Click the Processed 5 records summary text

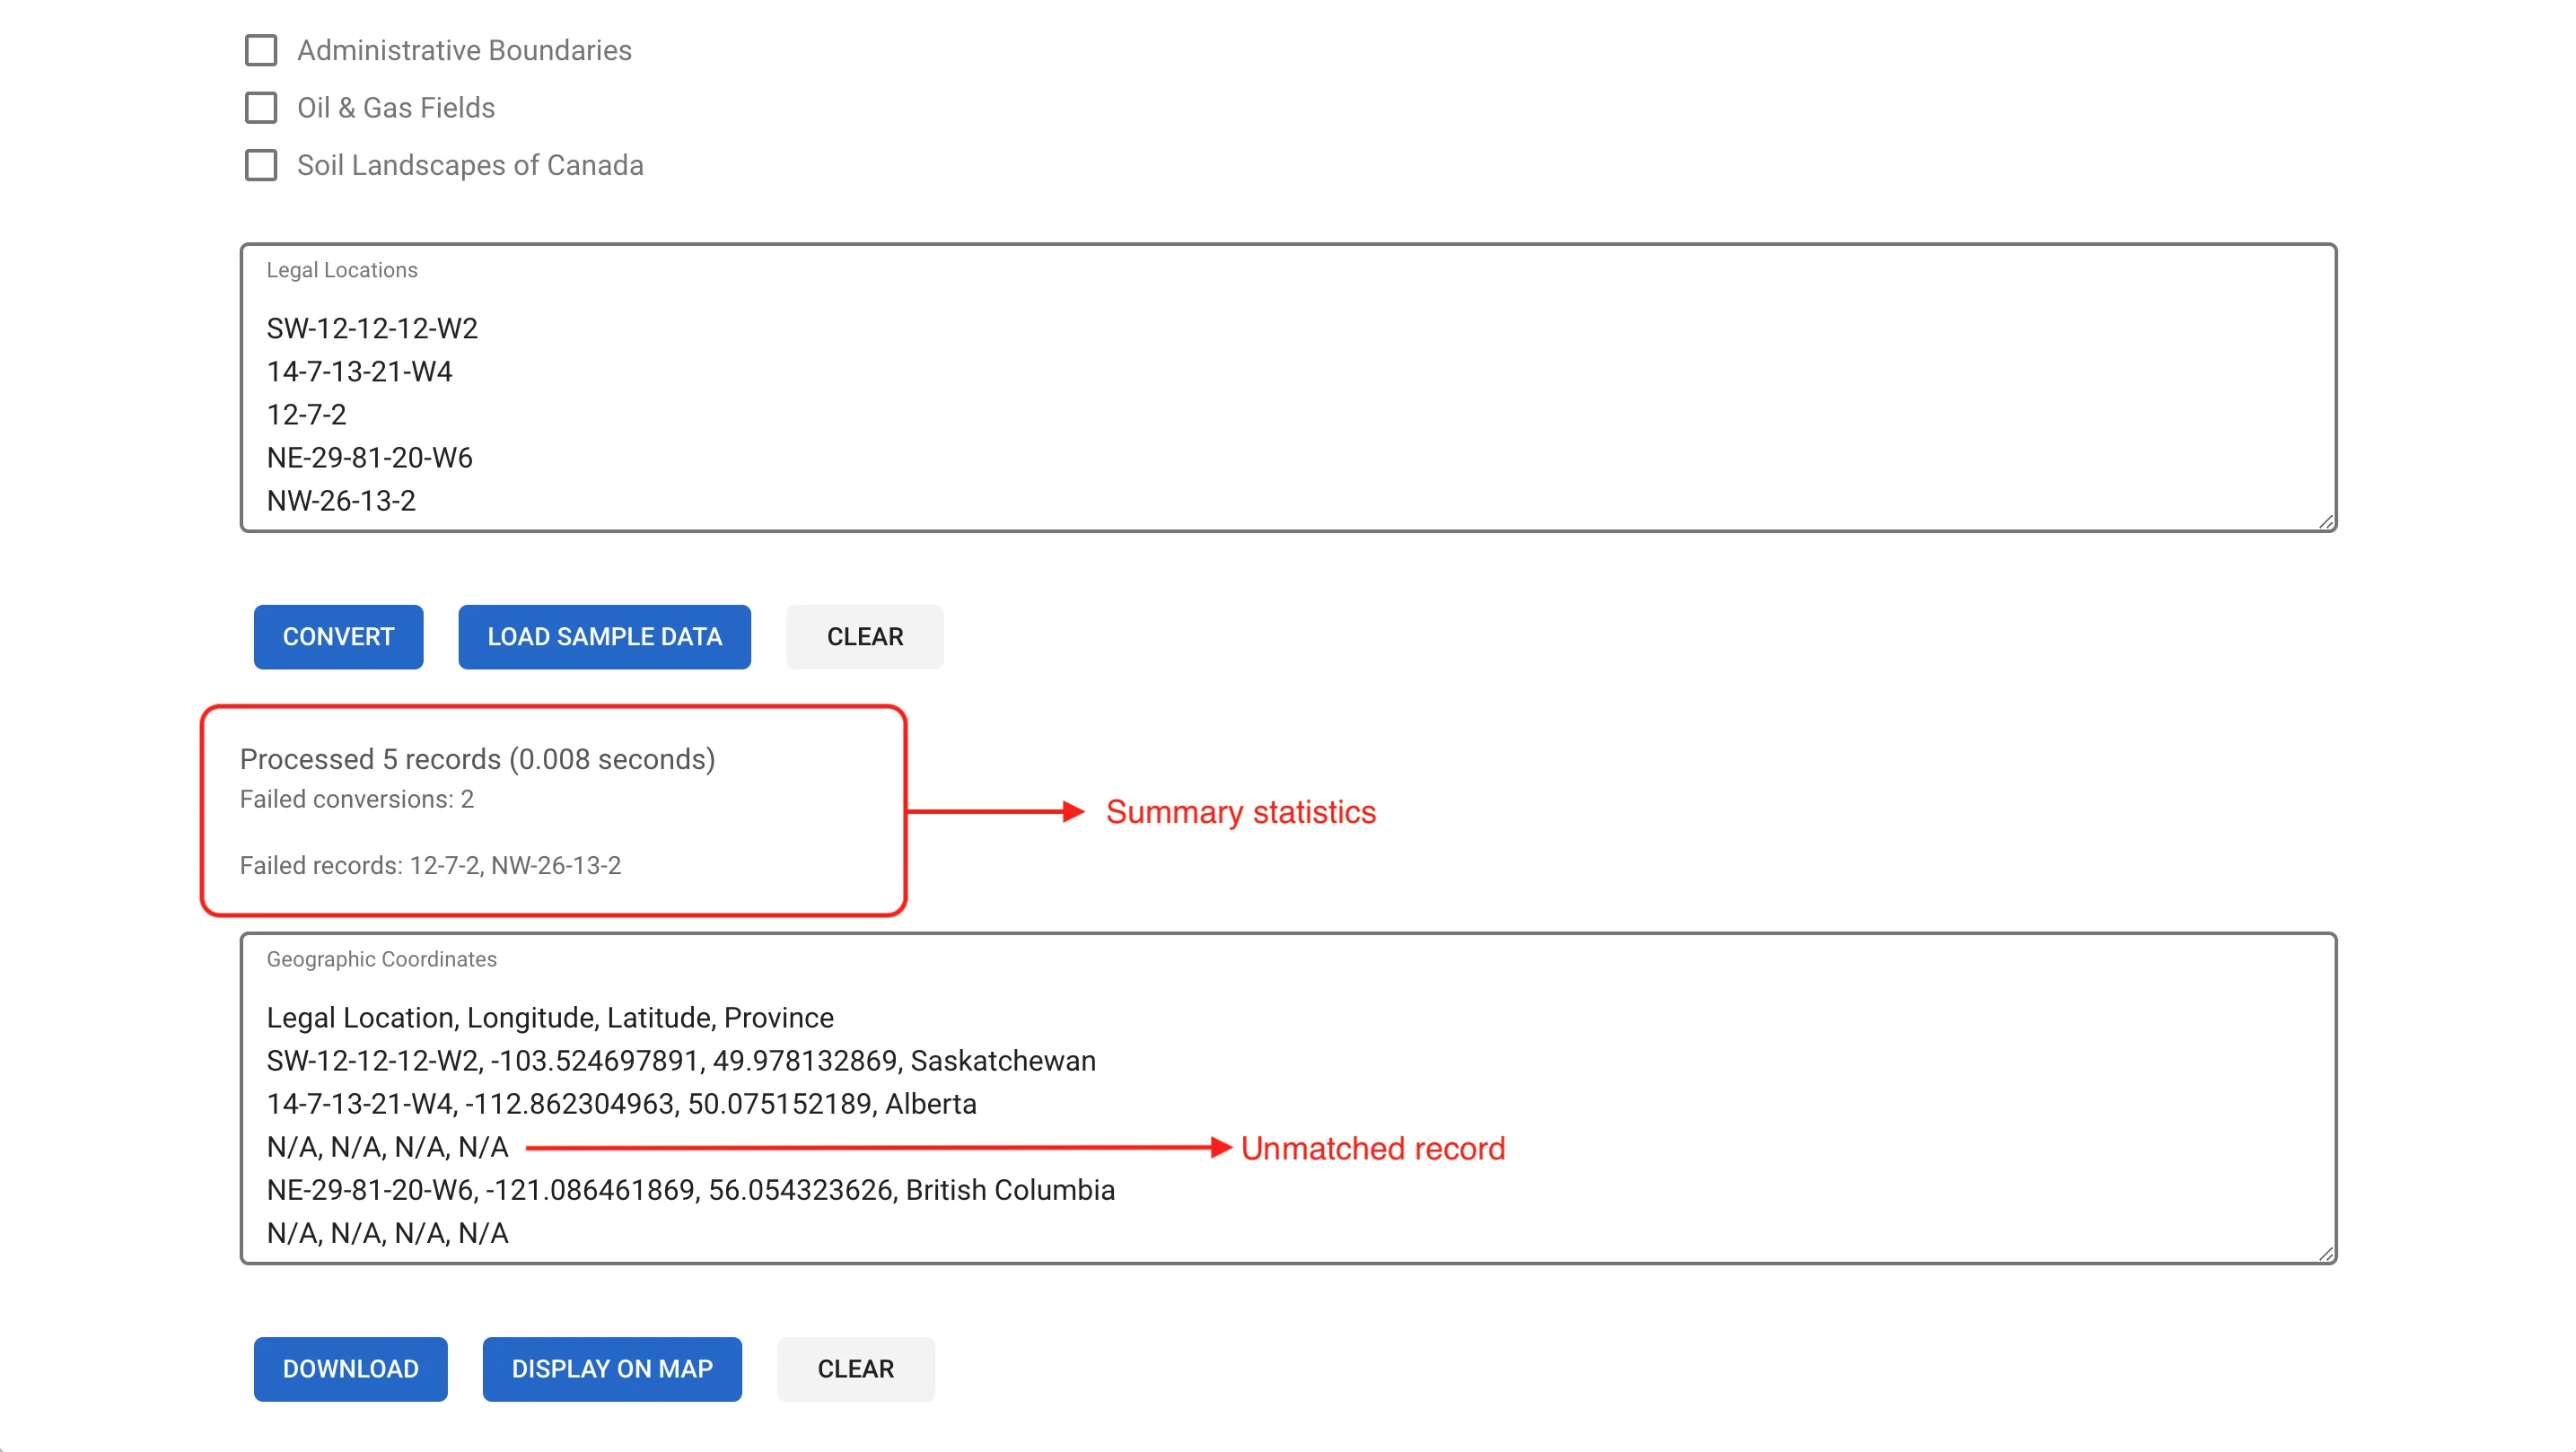point(477,759)
